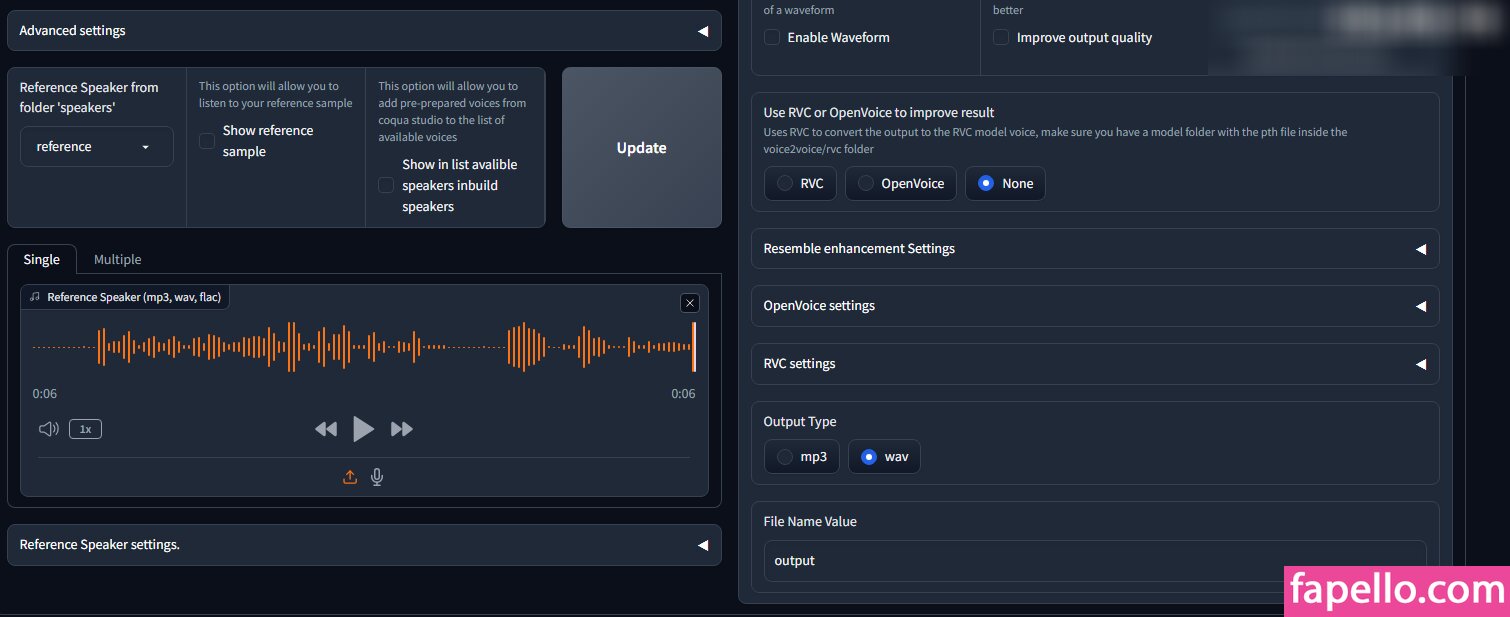Select the Single tab
The image size is (1510, 617).
42,260
